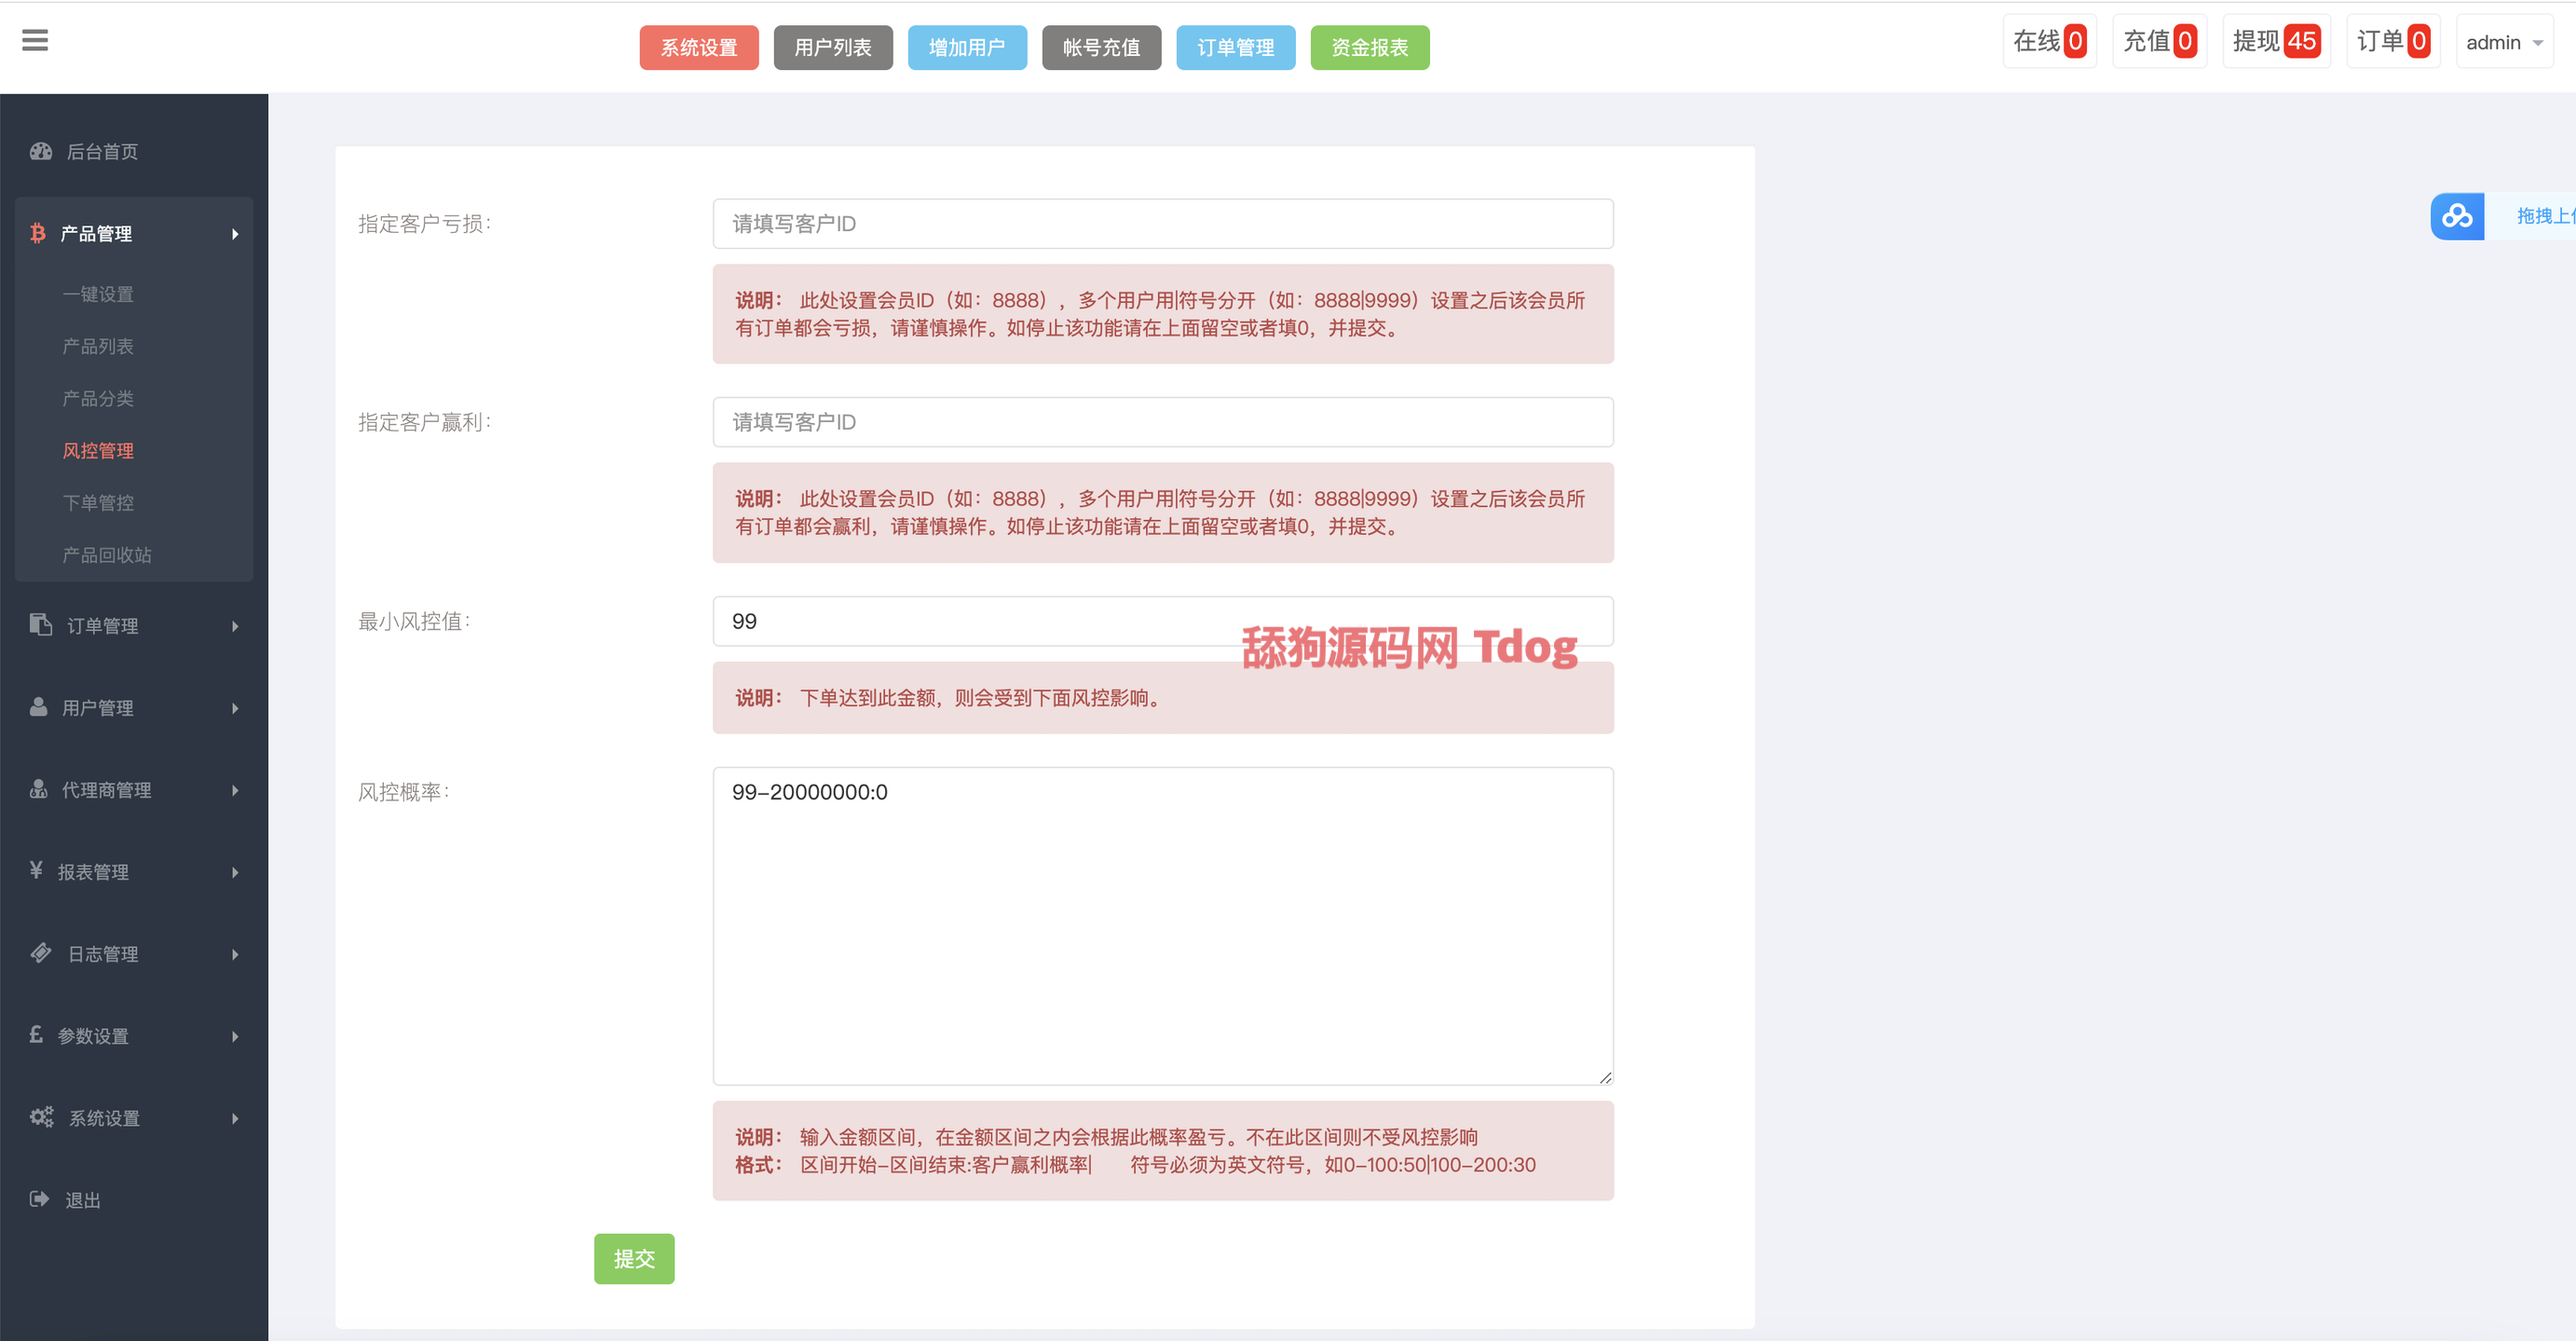Expand the 参数设置 sidebar menu arrow
This screenshot has height=1341, width=2576.
235,1036
